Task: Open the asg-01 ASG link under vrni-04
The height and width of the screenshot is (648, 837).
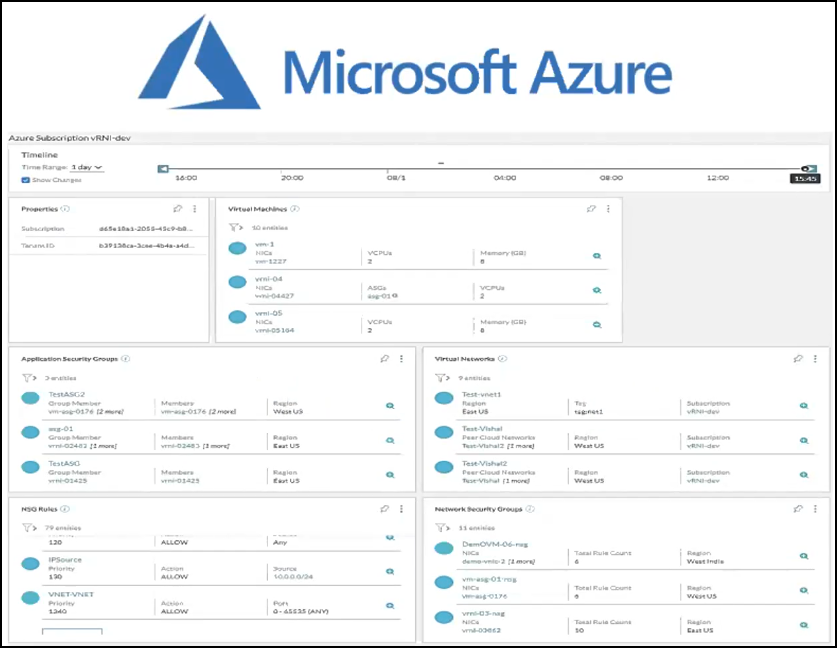Action: (x=379, y=296)
